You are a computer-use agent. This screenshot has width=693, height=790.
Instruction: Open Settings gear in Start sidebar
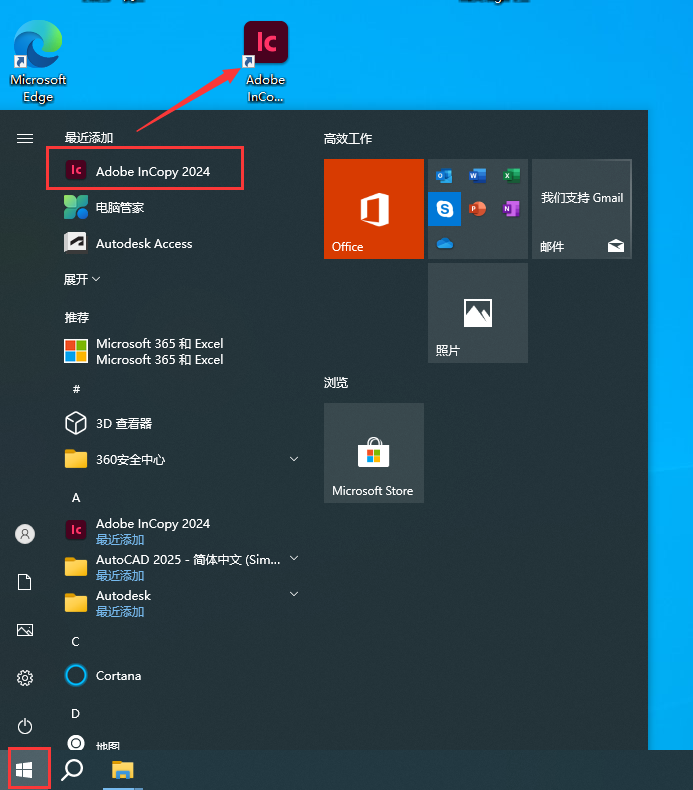coord(25,678)
